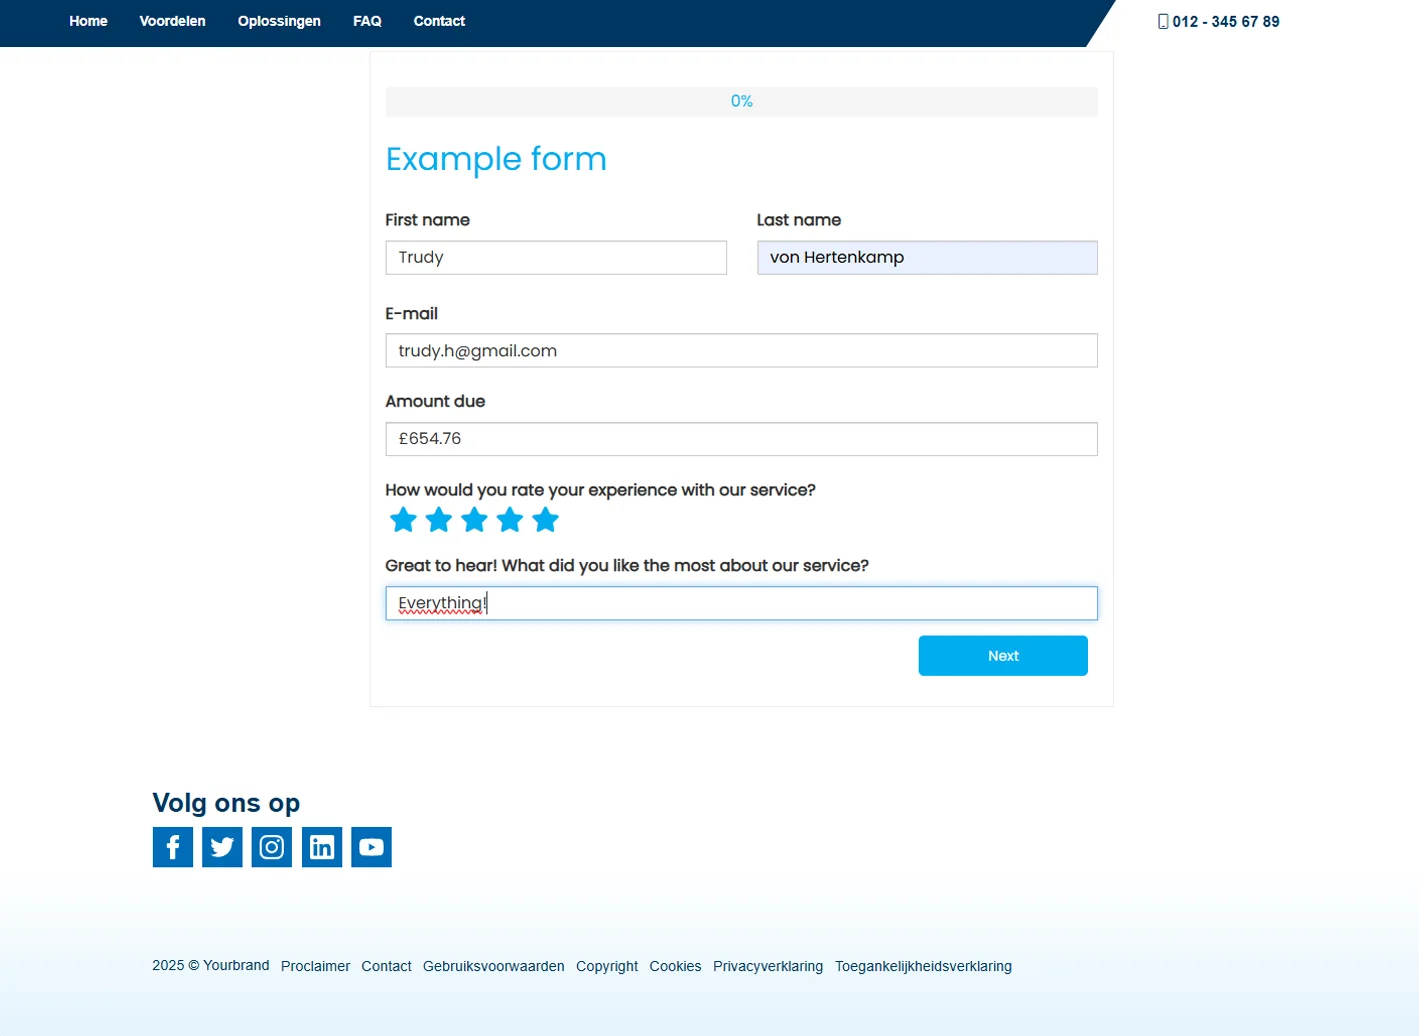The width and height of the screenshot is (1419, 1036).
Task: Open the Cookies link in the footer
Action: click(x=675, y=966)
